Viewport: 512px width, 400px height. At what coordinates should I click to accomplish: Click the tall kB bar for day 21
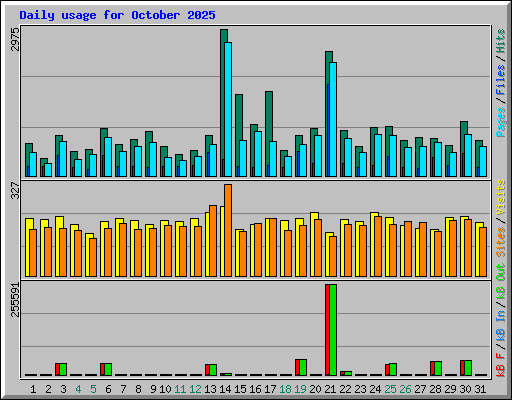click(x=331, y=330)
